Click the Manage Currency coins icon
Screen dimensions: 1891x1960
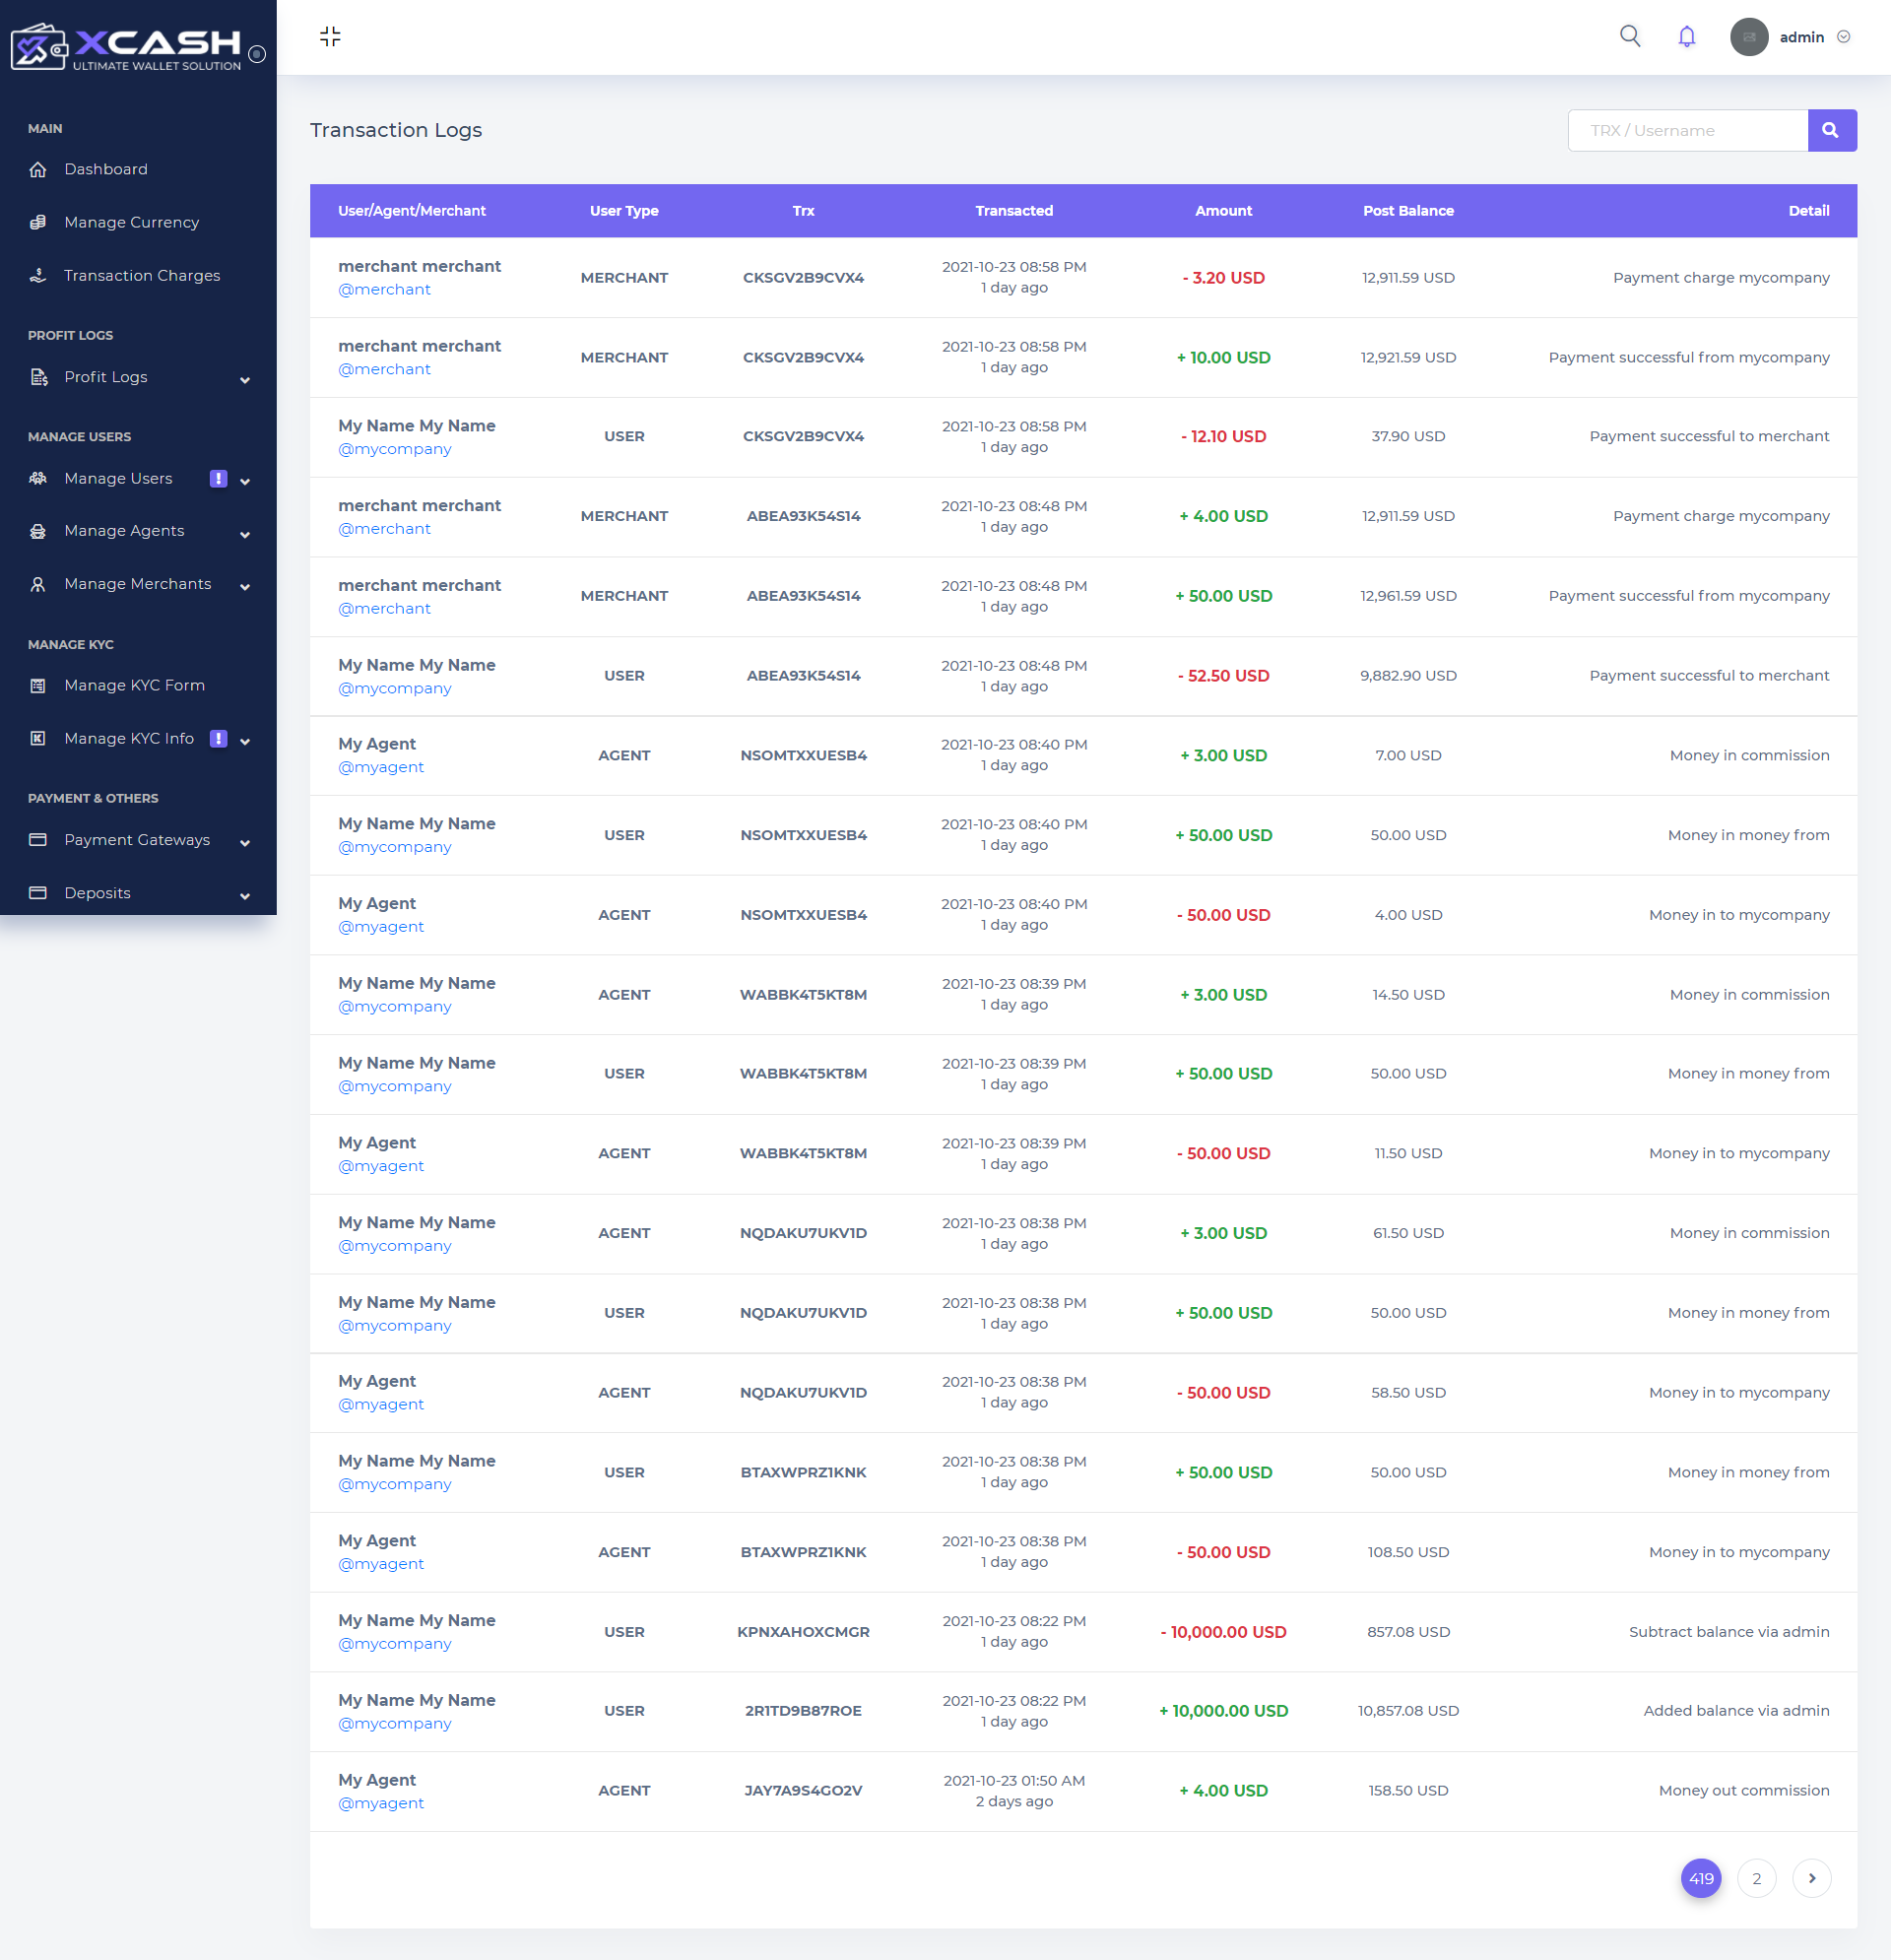pos(38,222)
